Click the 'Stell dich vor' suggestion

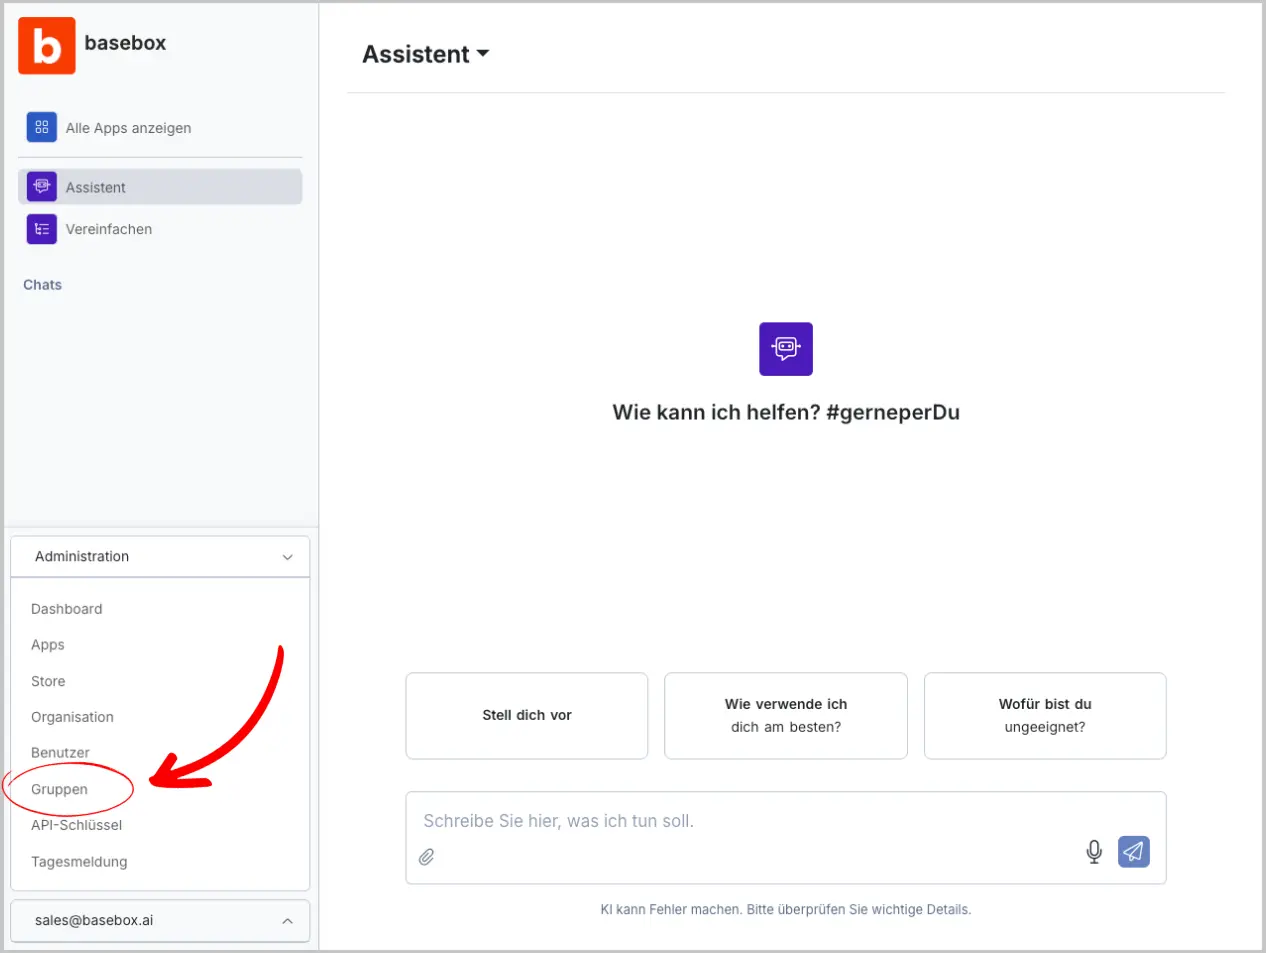[x=527, y=716]
